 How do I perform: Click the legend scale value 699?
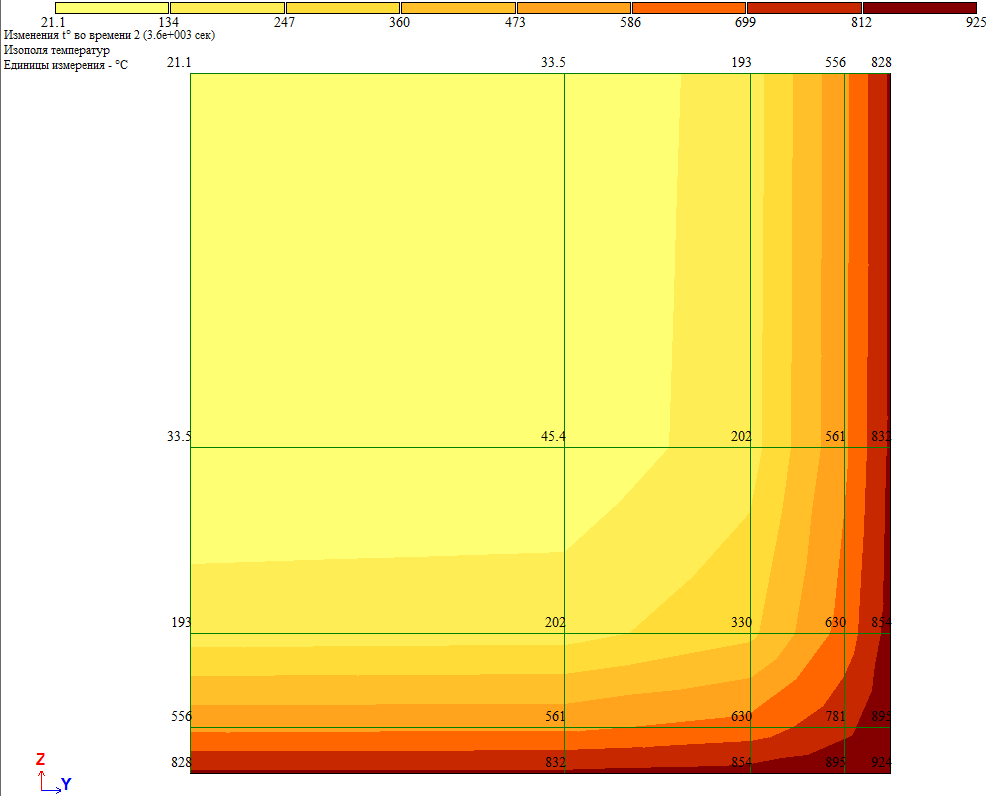(745, 23)
